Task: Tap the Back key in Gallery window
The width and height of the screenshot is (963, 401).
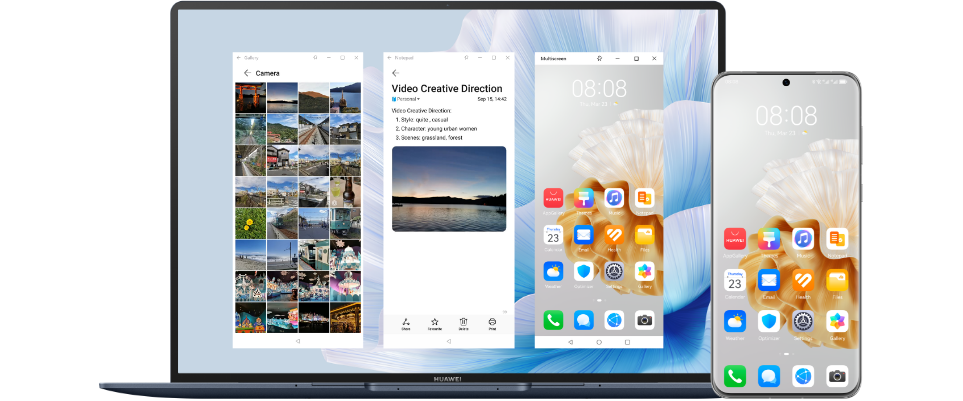Action: (x=298, y=341)
